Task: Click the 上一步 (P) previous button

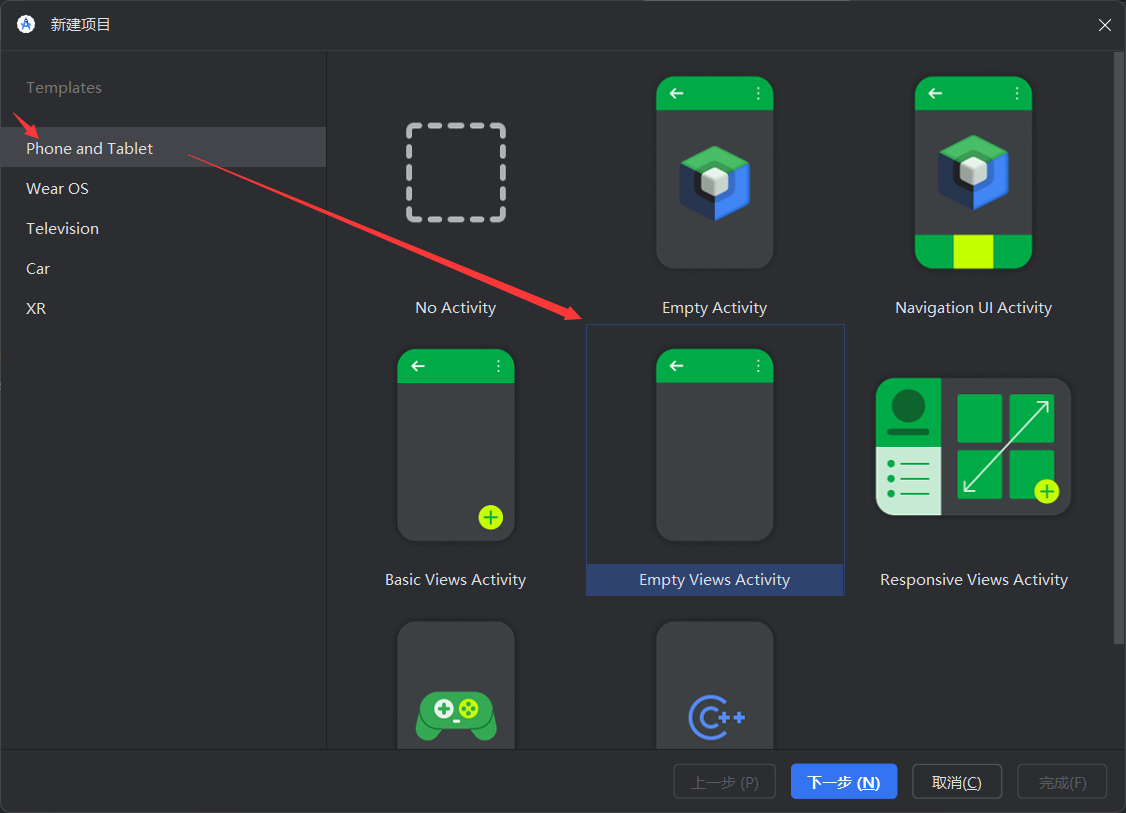Action: (x=725, y=781)
